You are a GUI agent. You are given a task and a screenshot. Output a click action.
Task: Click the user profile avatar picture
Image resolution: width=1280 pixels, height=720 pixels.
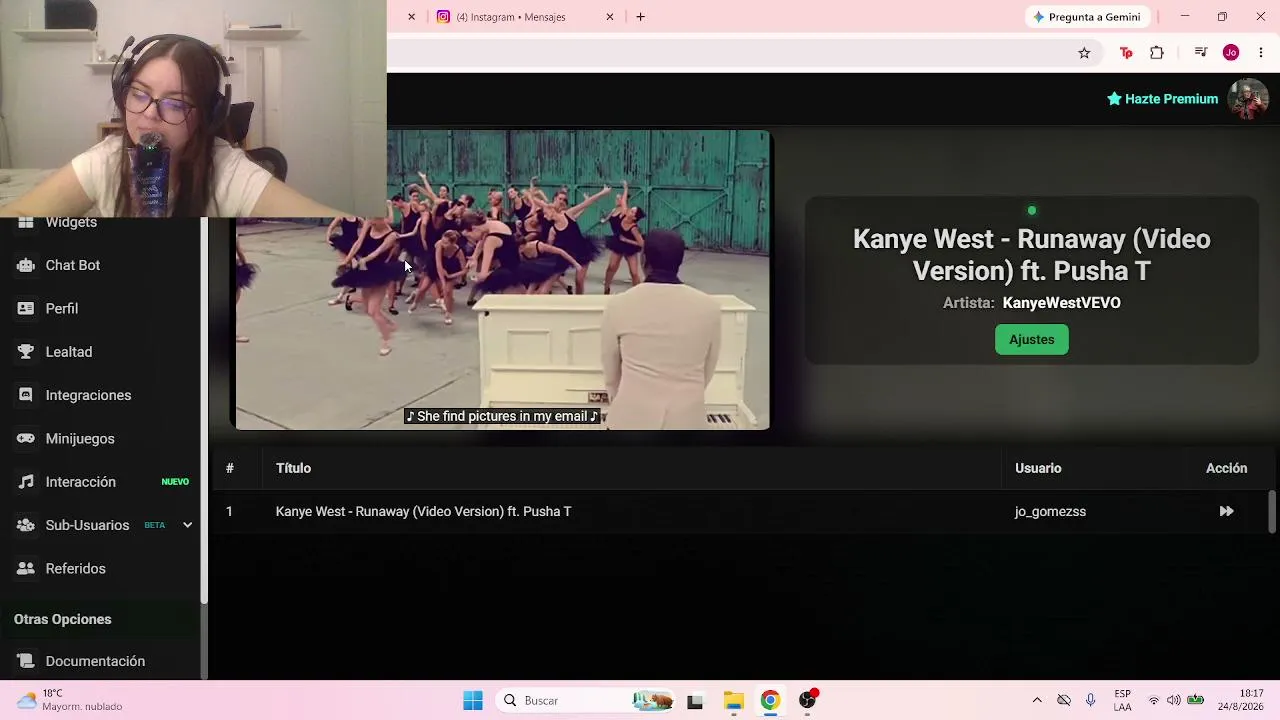click(1248, 99)
